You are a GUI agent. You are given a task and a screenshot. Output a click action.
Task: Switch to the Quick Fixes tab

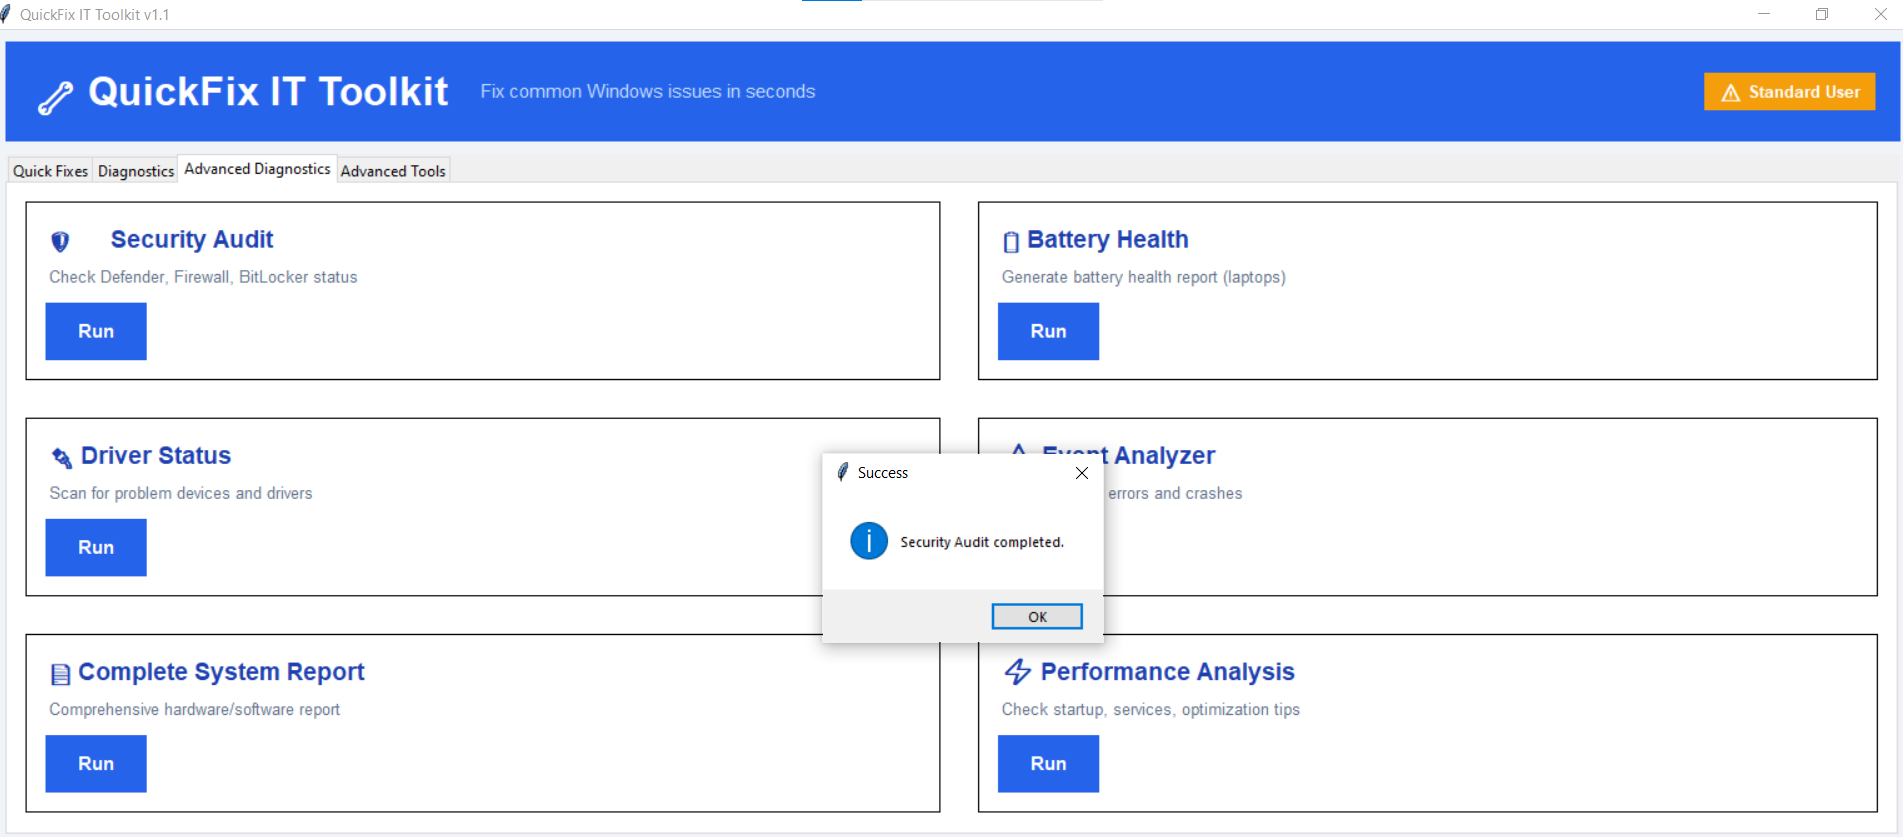(x=50, y=171)
